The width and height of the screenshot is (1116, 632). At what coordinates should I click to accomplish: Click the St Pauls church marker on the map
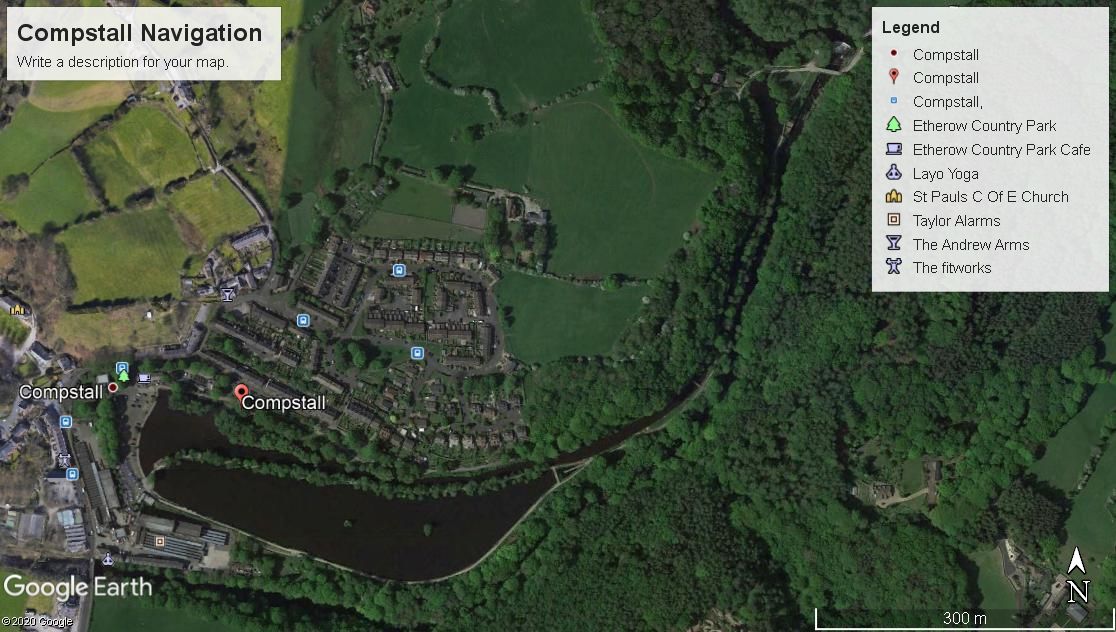coord(17,309)
